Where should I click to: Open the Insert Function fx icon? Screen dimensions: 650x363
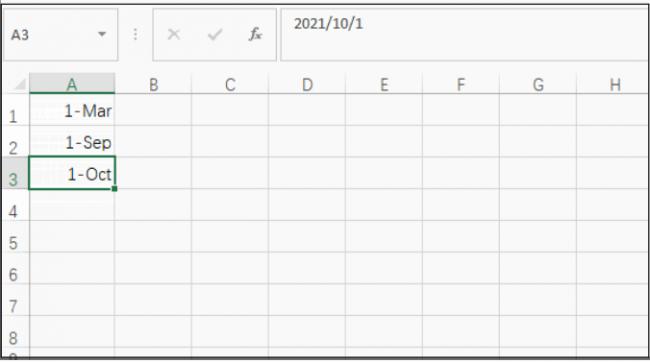click(255, 34)
